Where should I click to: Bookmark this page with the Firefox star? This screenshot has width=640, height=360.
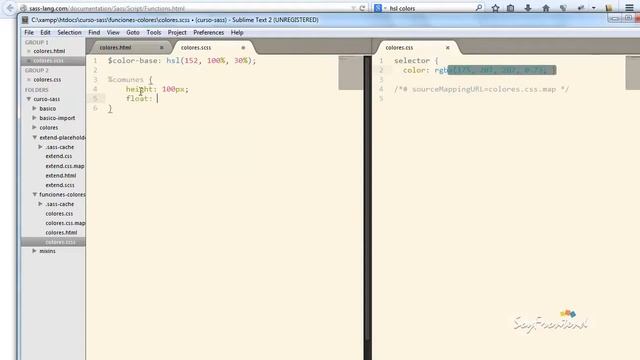496,8
